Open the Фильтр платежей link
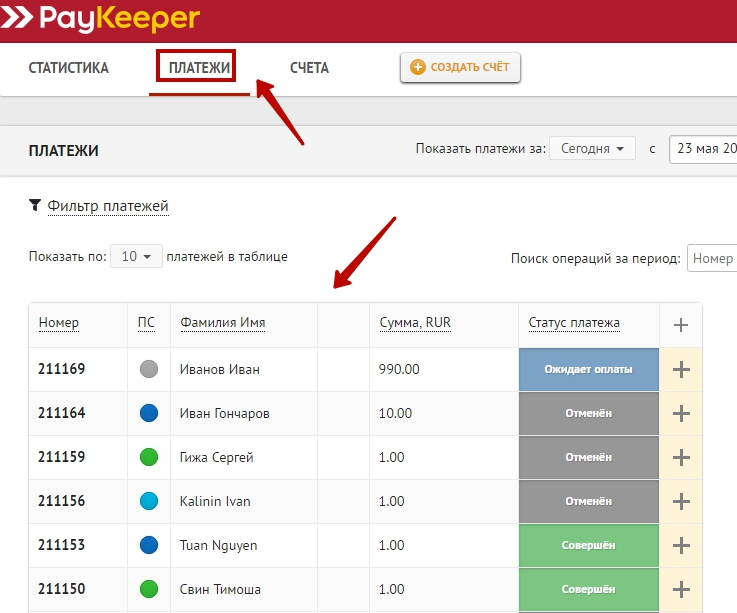Viewport: 737px width, 613px height. tap(108, 206)
